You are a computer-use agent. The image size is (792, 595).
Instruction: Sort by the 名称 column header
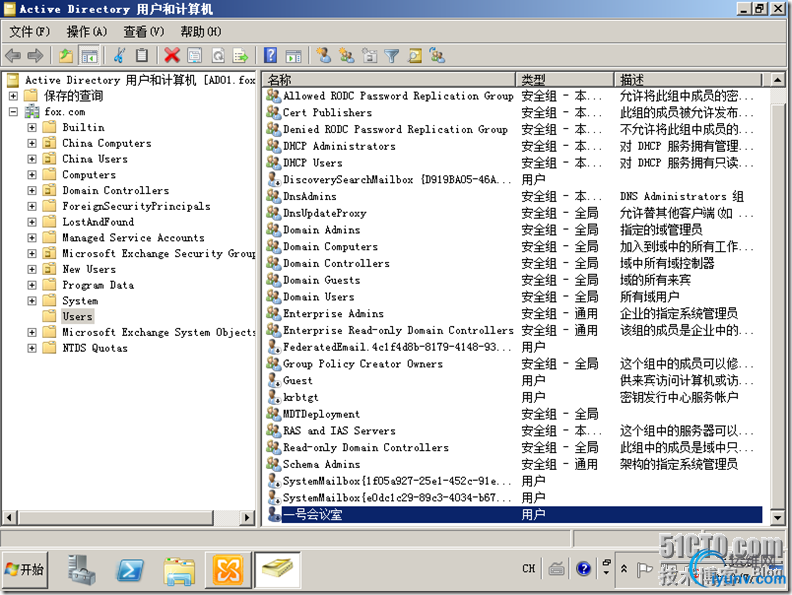[x=389, y=80]
